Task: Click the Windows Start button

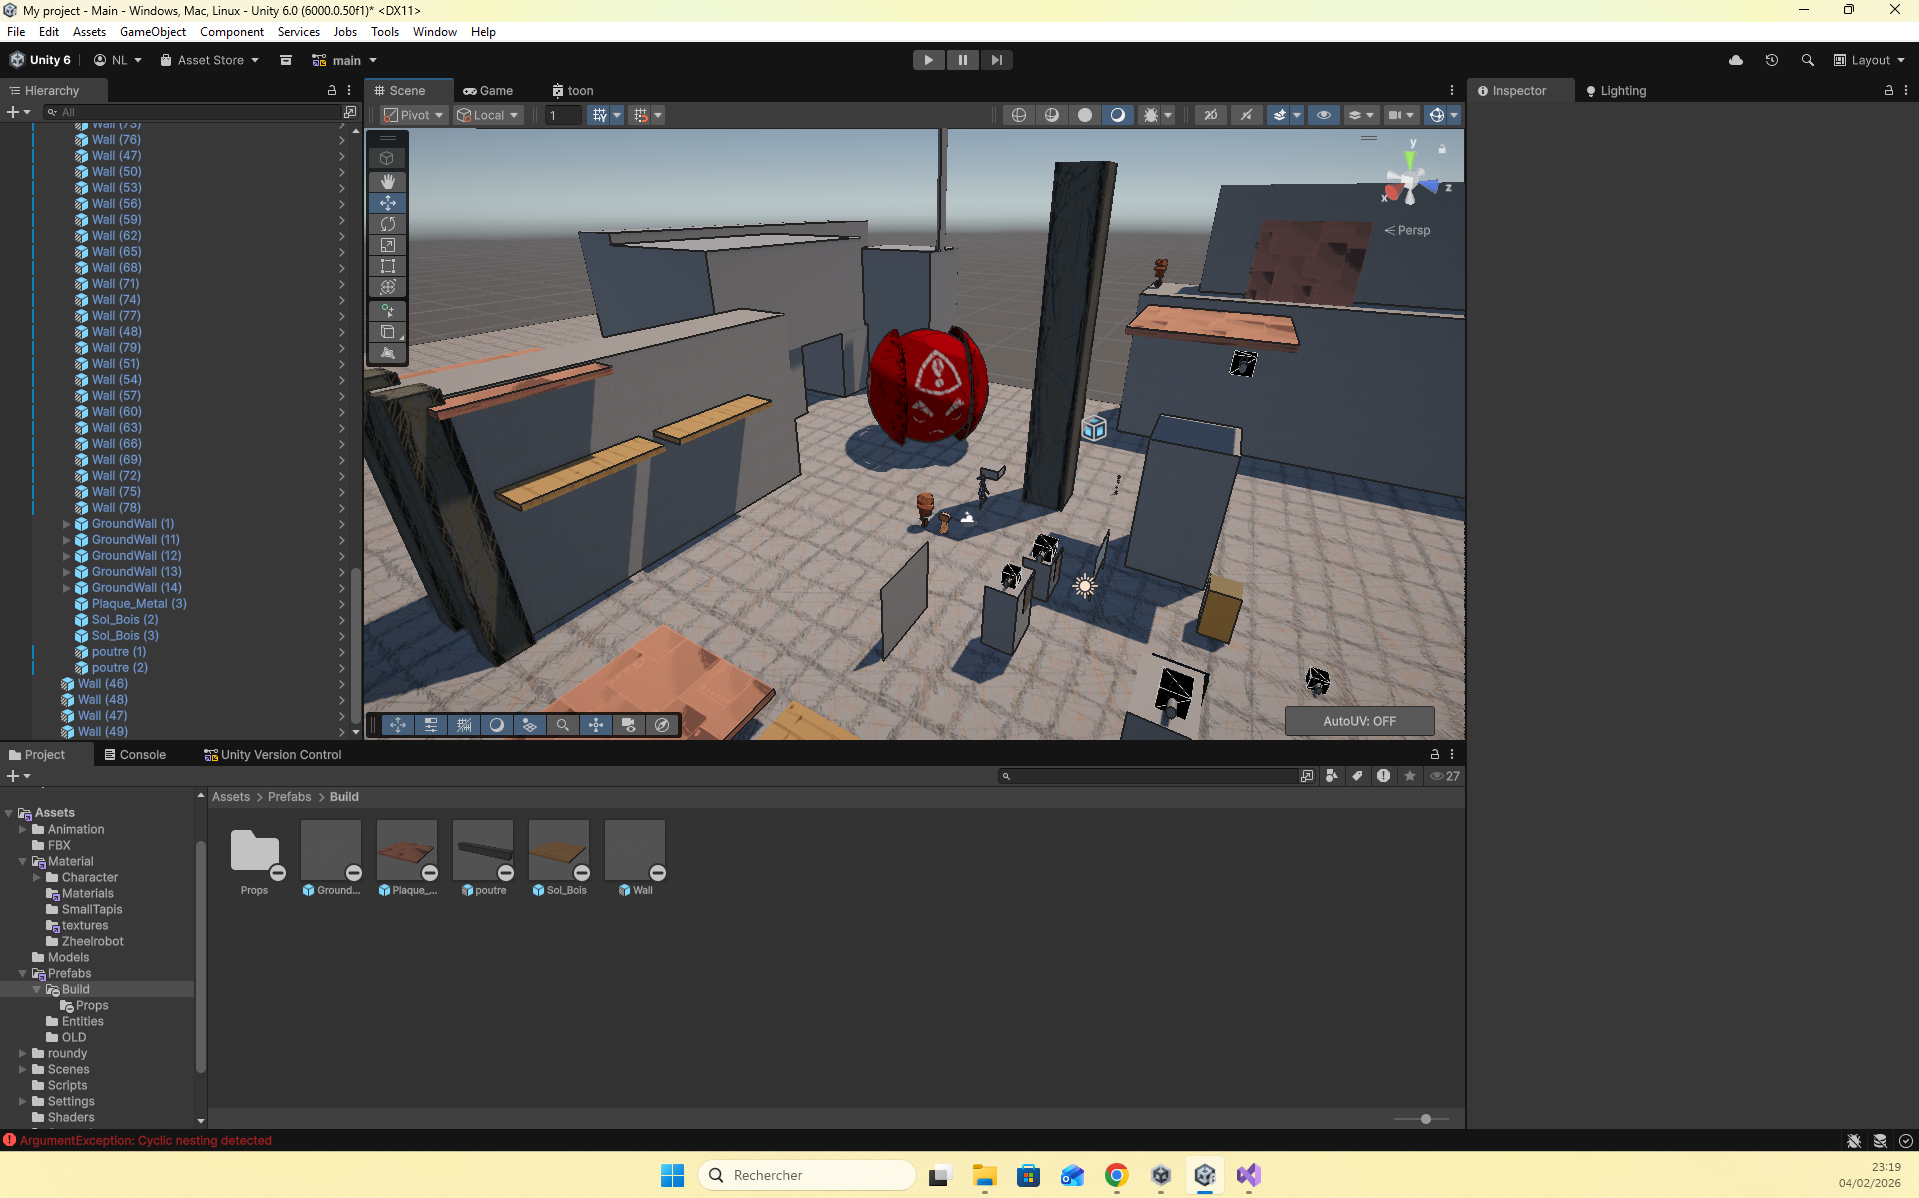Action: click(672, 1175)
